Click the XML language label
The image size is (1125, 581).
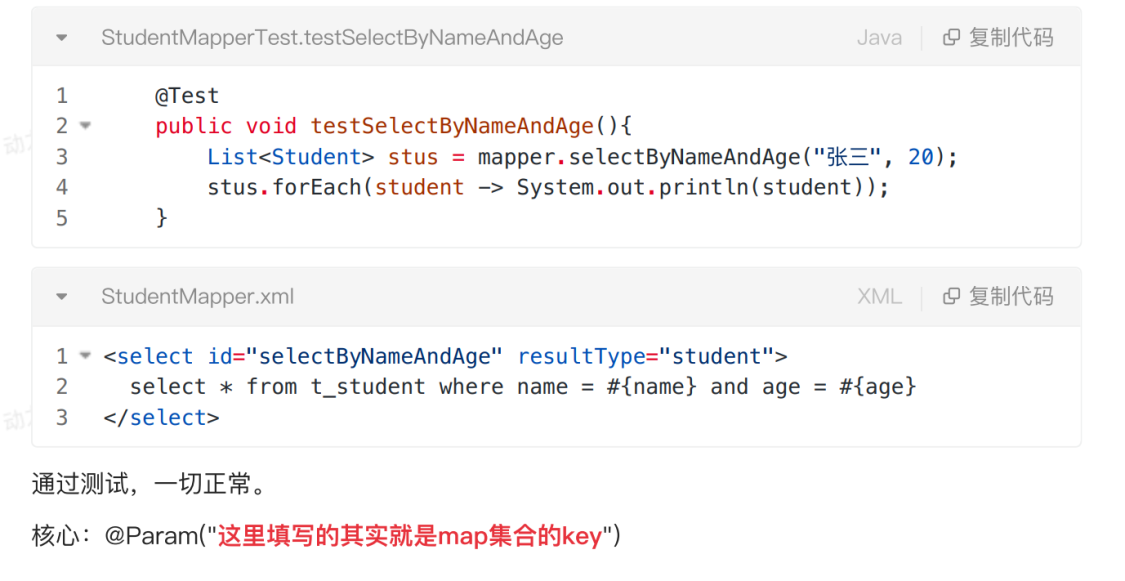point(879,297)
